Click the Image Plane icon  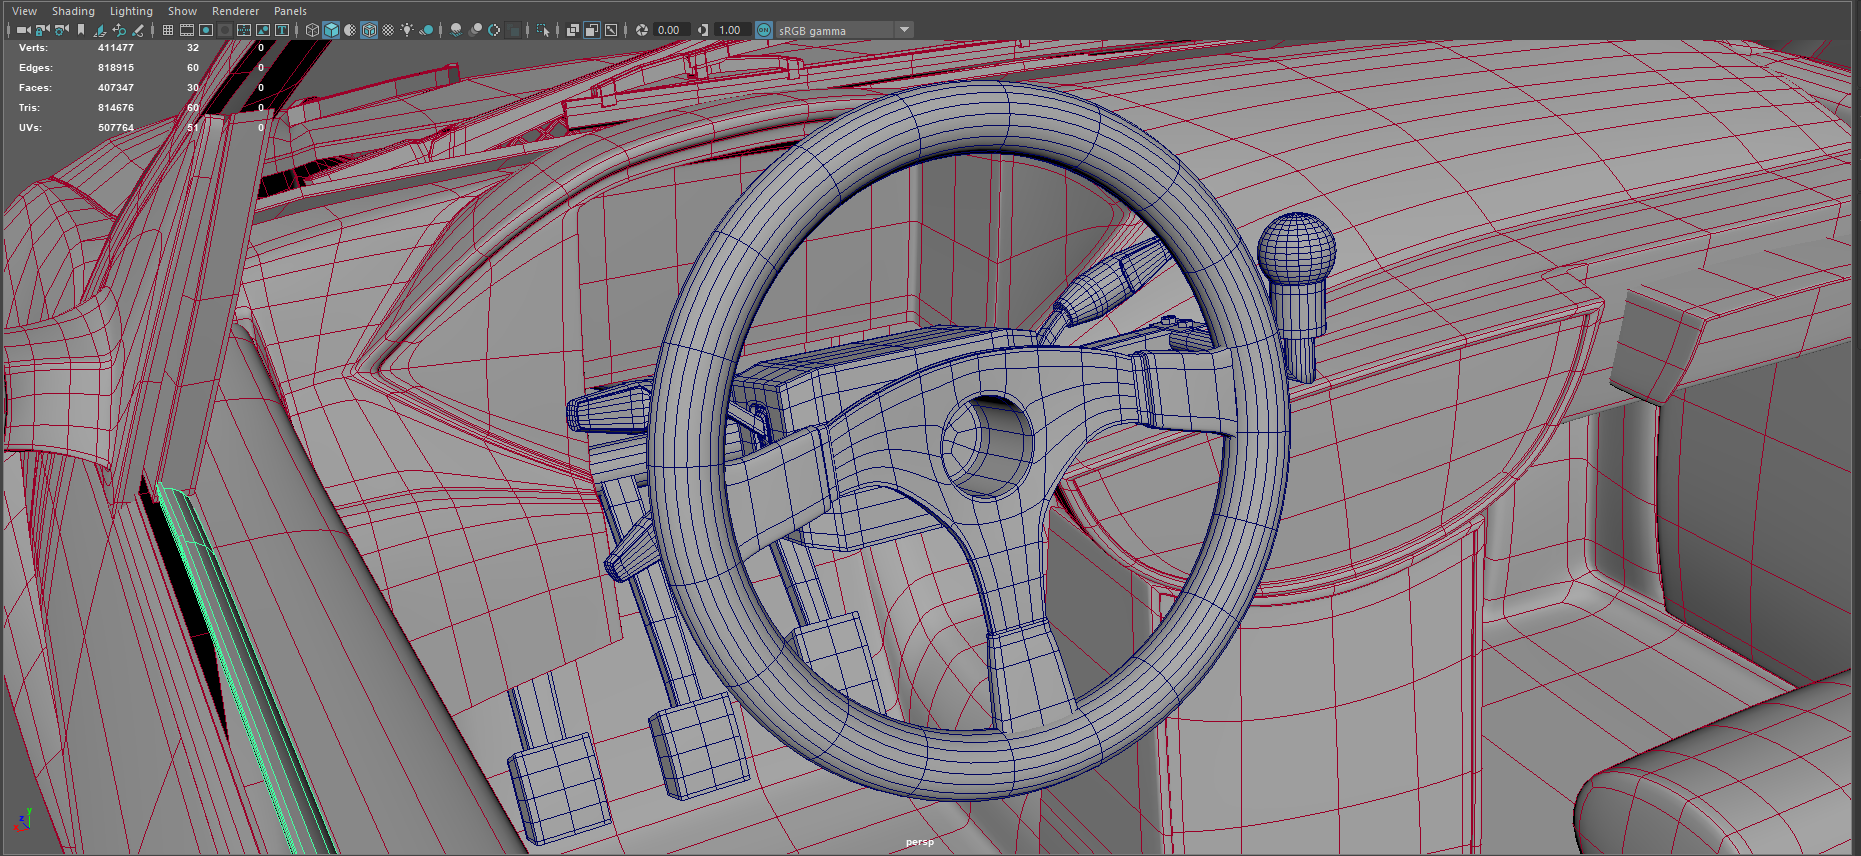click(x=100, y=30)
